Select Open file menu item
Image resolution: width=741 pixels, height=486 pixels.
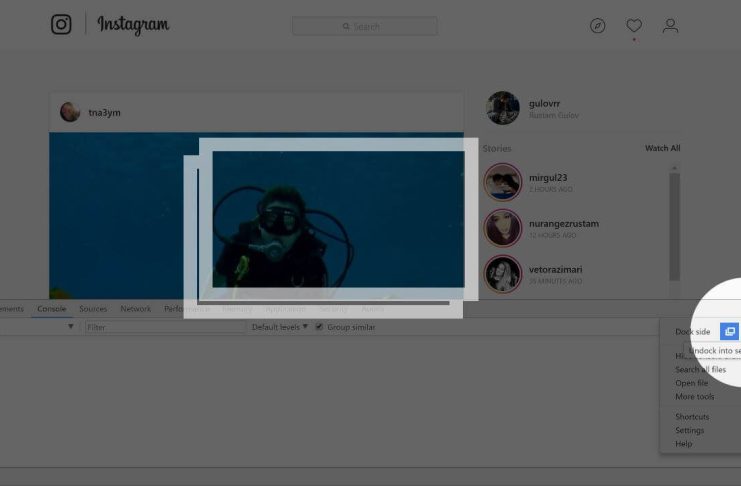pos(691,383)
